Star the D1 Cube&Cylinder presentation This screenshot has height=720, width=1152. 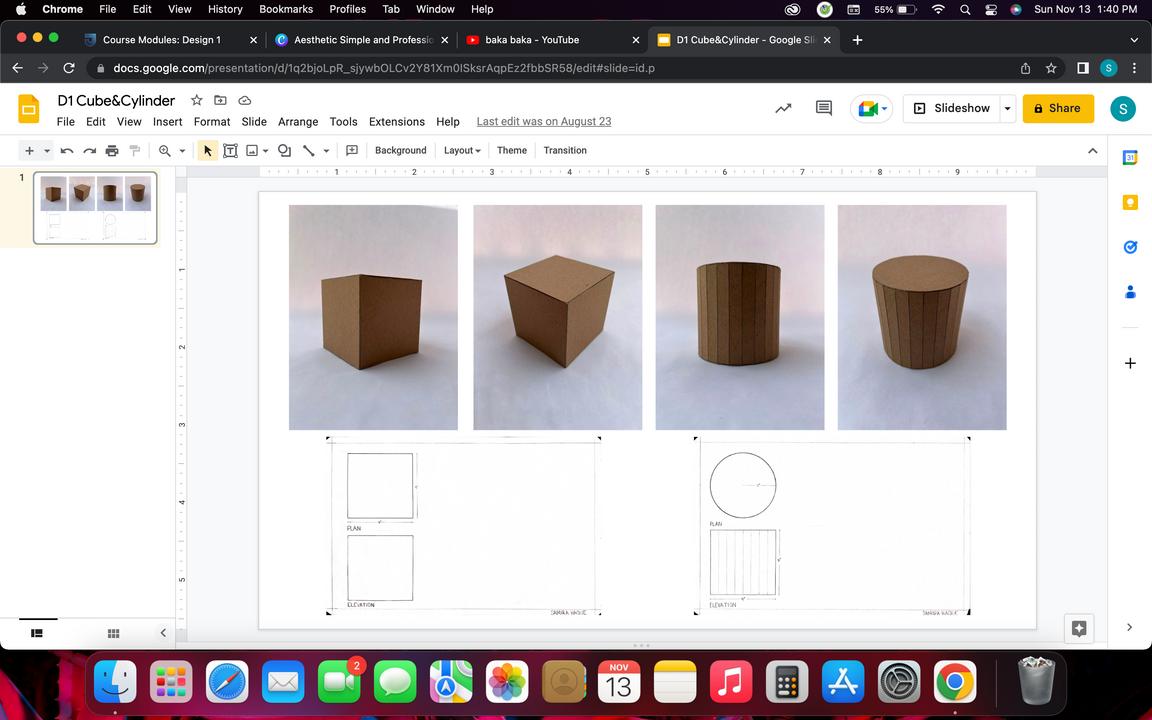[x=197, y=100]
